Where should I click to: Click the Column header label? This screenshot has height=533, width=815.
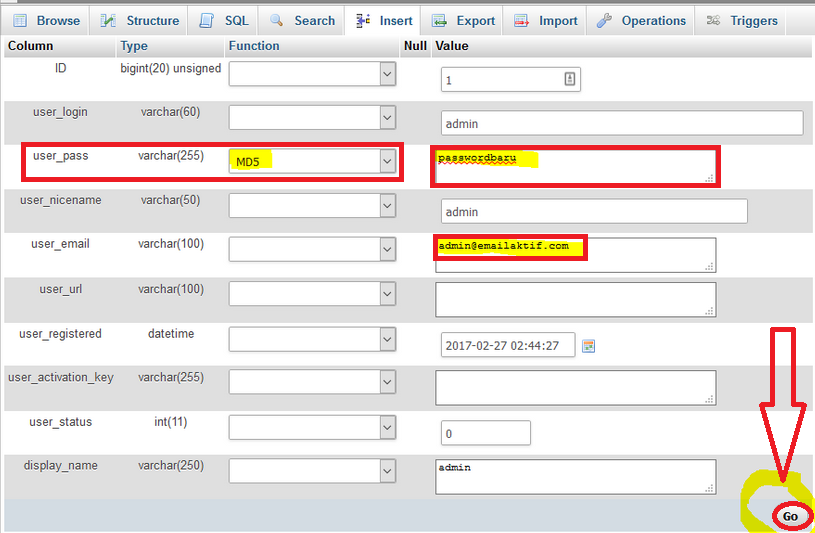click(31, 46)
